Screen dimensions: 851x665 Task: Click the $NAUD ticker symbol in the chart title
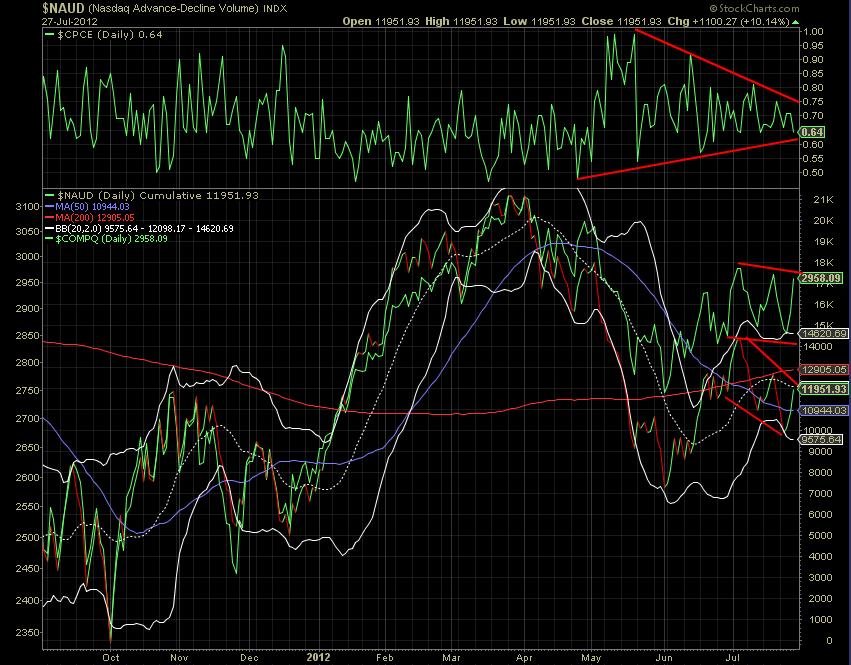pos(63,8)
